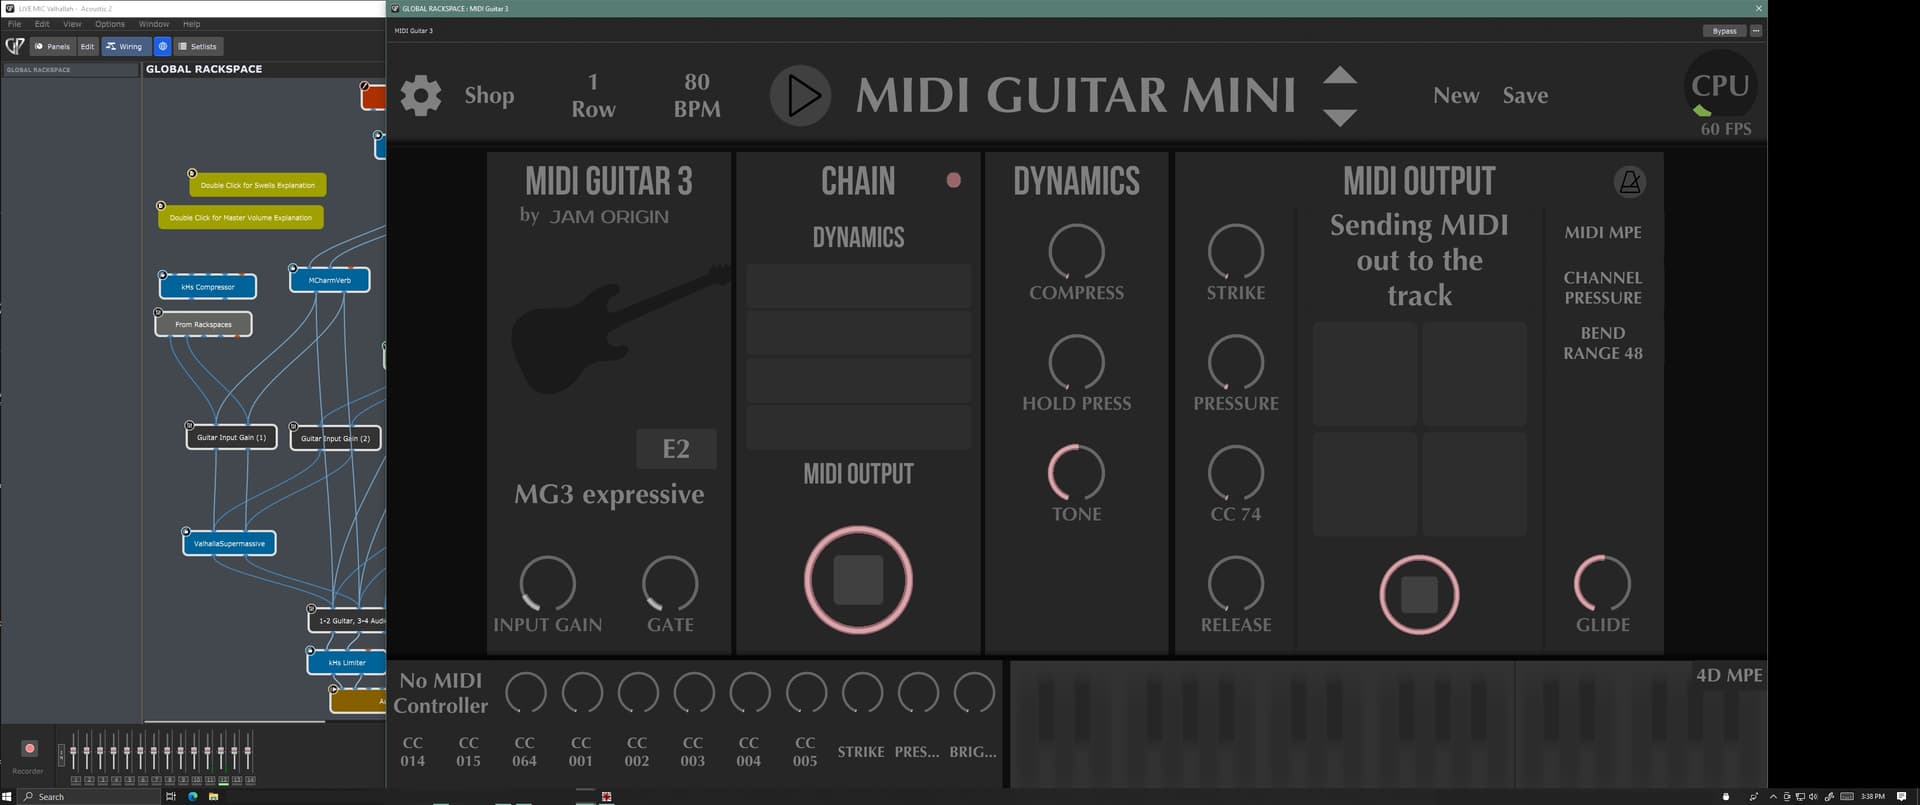Adjust the COMPRESS knob

1076,252
